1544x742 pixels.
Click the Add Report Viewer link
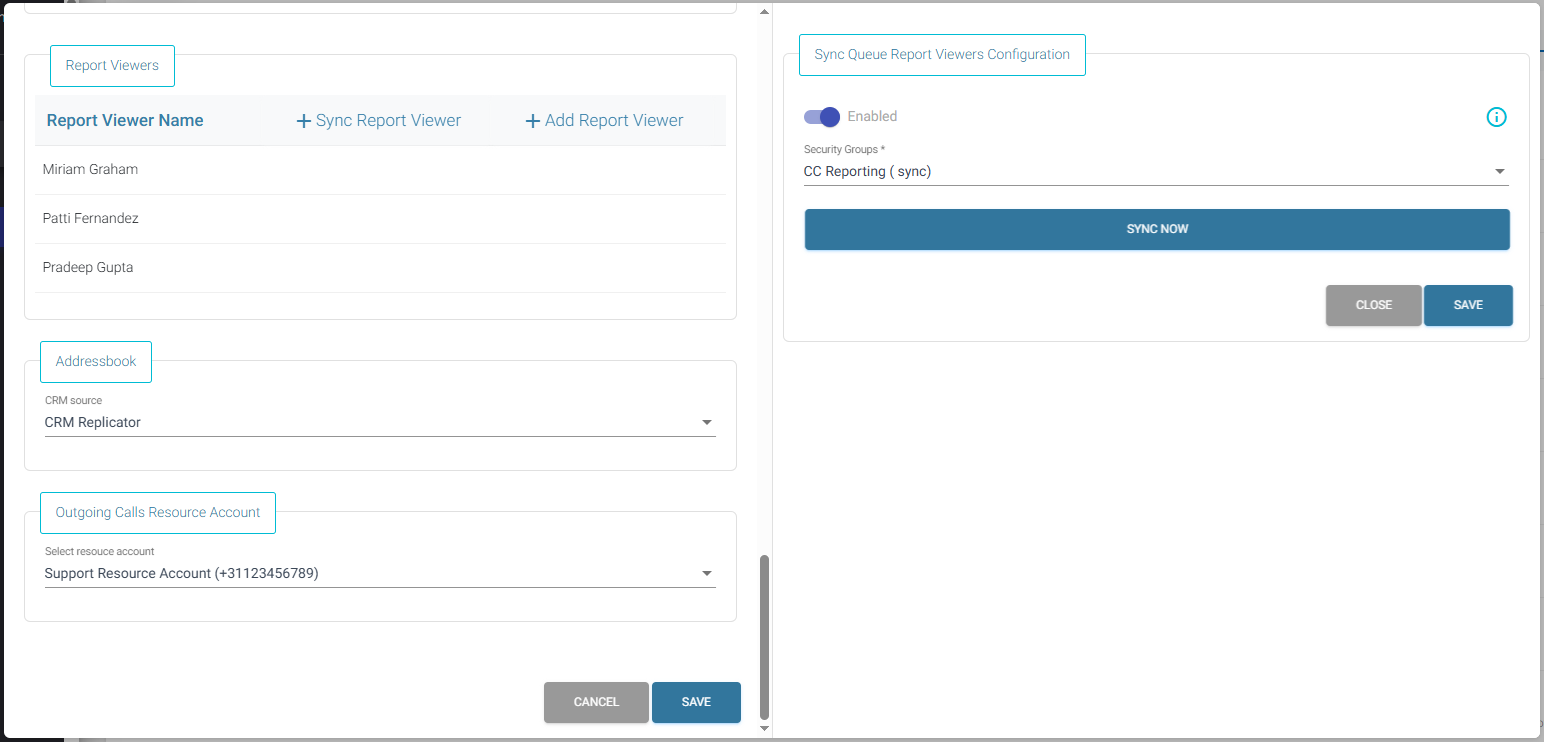point(604,121)
